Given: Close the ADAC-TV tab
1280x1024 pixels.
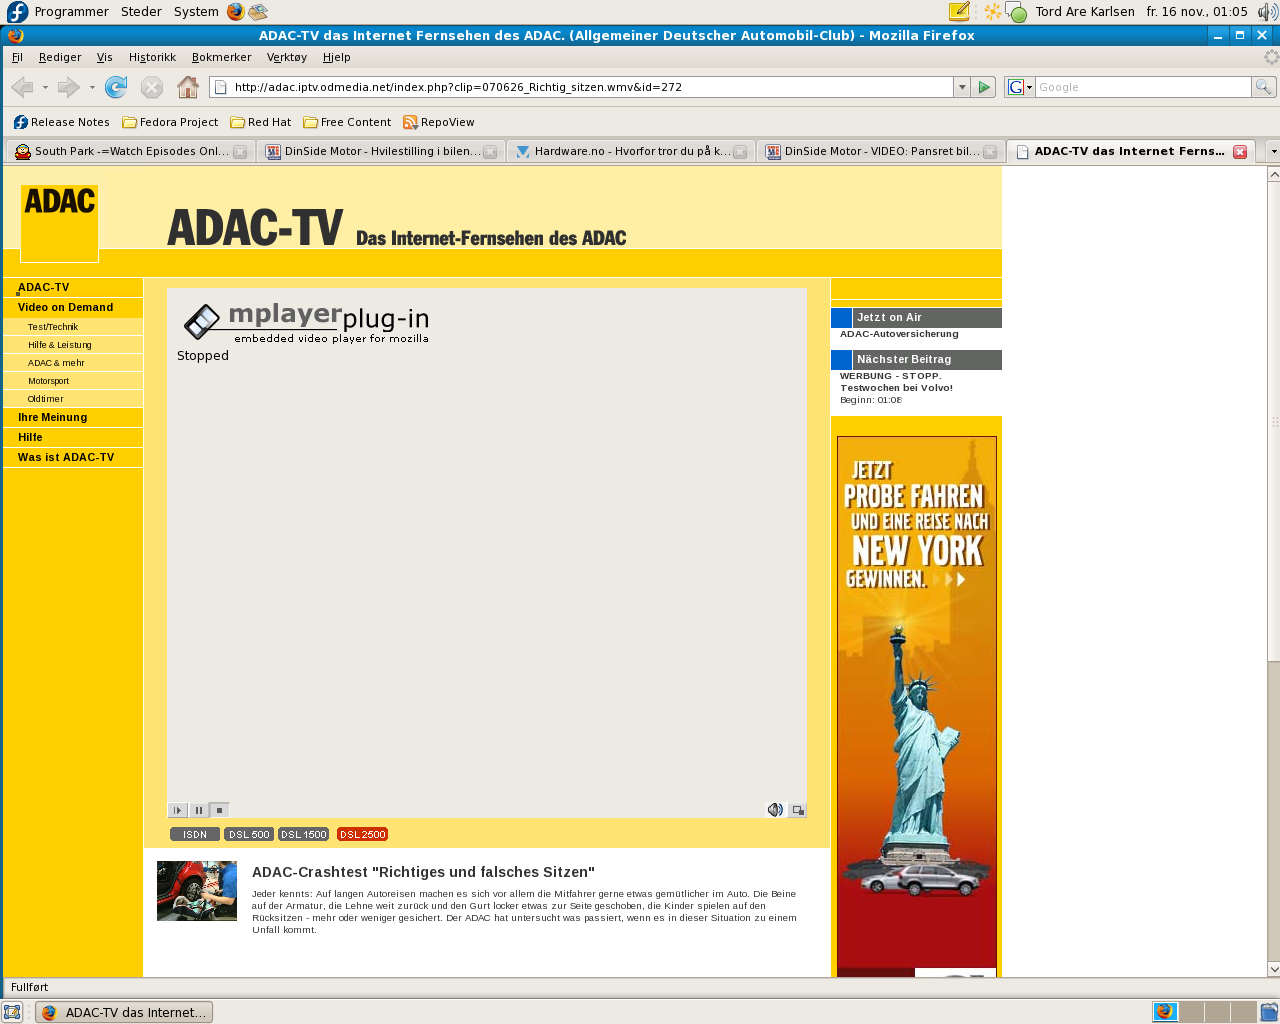Looking at the screenshot, I should [1240, 152].
